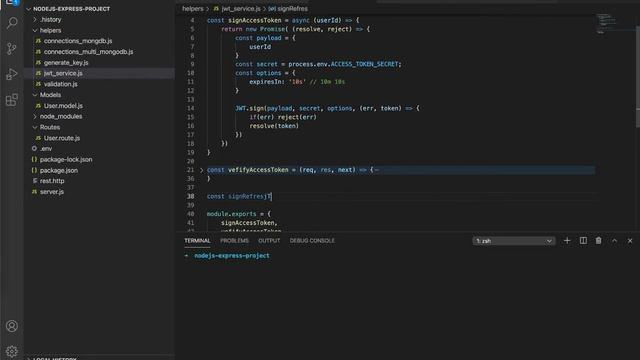The width and height of the screenshot is (640, 360).
Task: Click line number 19 in gutter
Action: pyautogui.click(x=191, y=152)
